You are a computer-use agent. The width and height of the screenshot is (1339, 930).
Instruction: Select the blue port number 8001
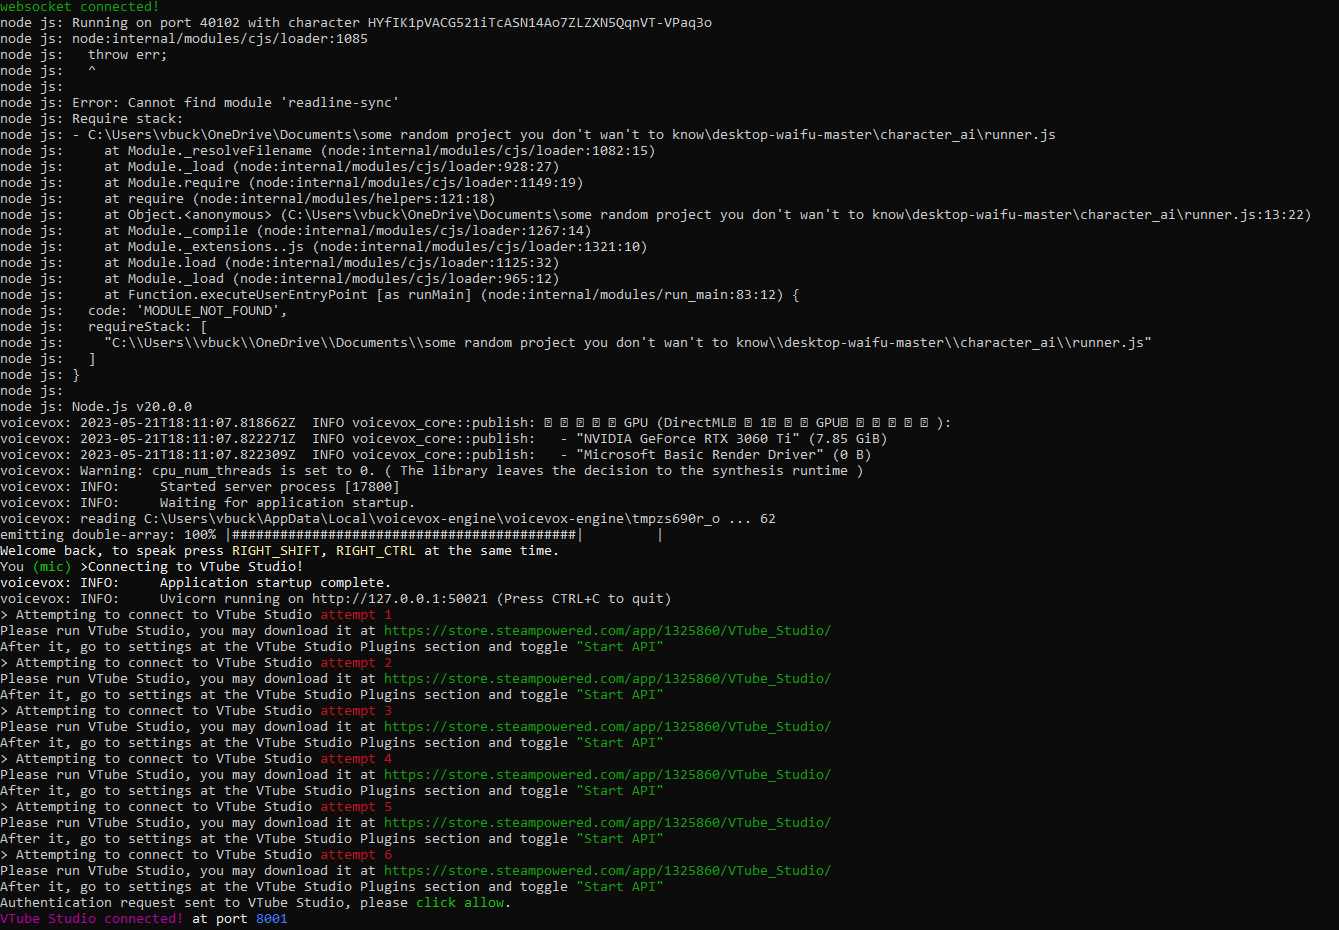pyautogui.click(x=271, y=918)
